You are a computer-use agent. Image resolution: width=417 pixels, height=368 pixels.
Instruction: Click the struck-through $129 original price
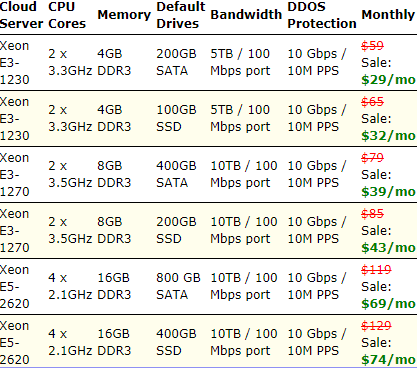pyautogui.click(x=376, y=325)
